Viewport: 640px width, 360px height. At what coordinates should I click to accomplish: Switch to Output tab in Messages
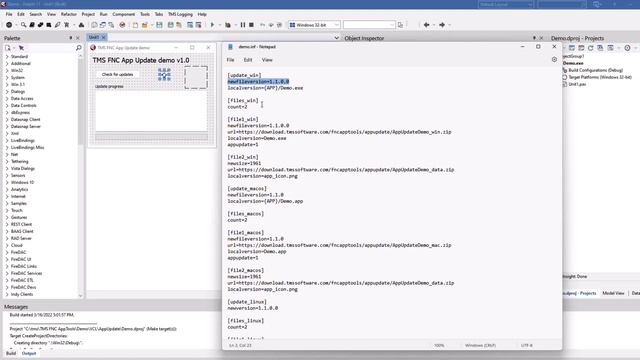pyautogui.click(x=29, y=353)
